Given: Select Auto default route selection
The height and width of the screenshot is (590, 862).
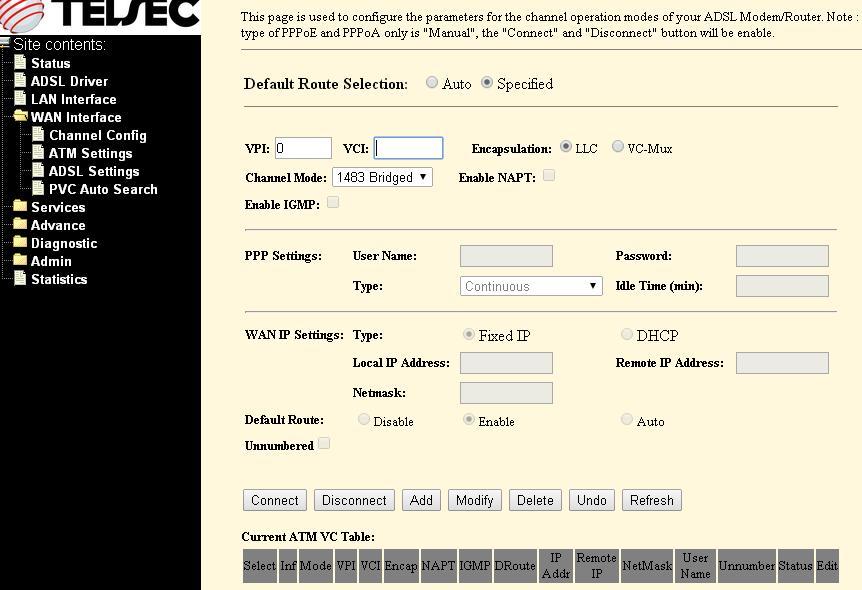Looking at the screenshot, I should [x=432, y=82].
